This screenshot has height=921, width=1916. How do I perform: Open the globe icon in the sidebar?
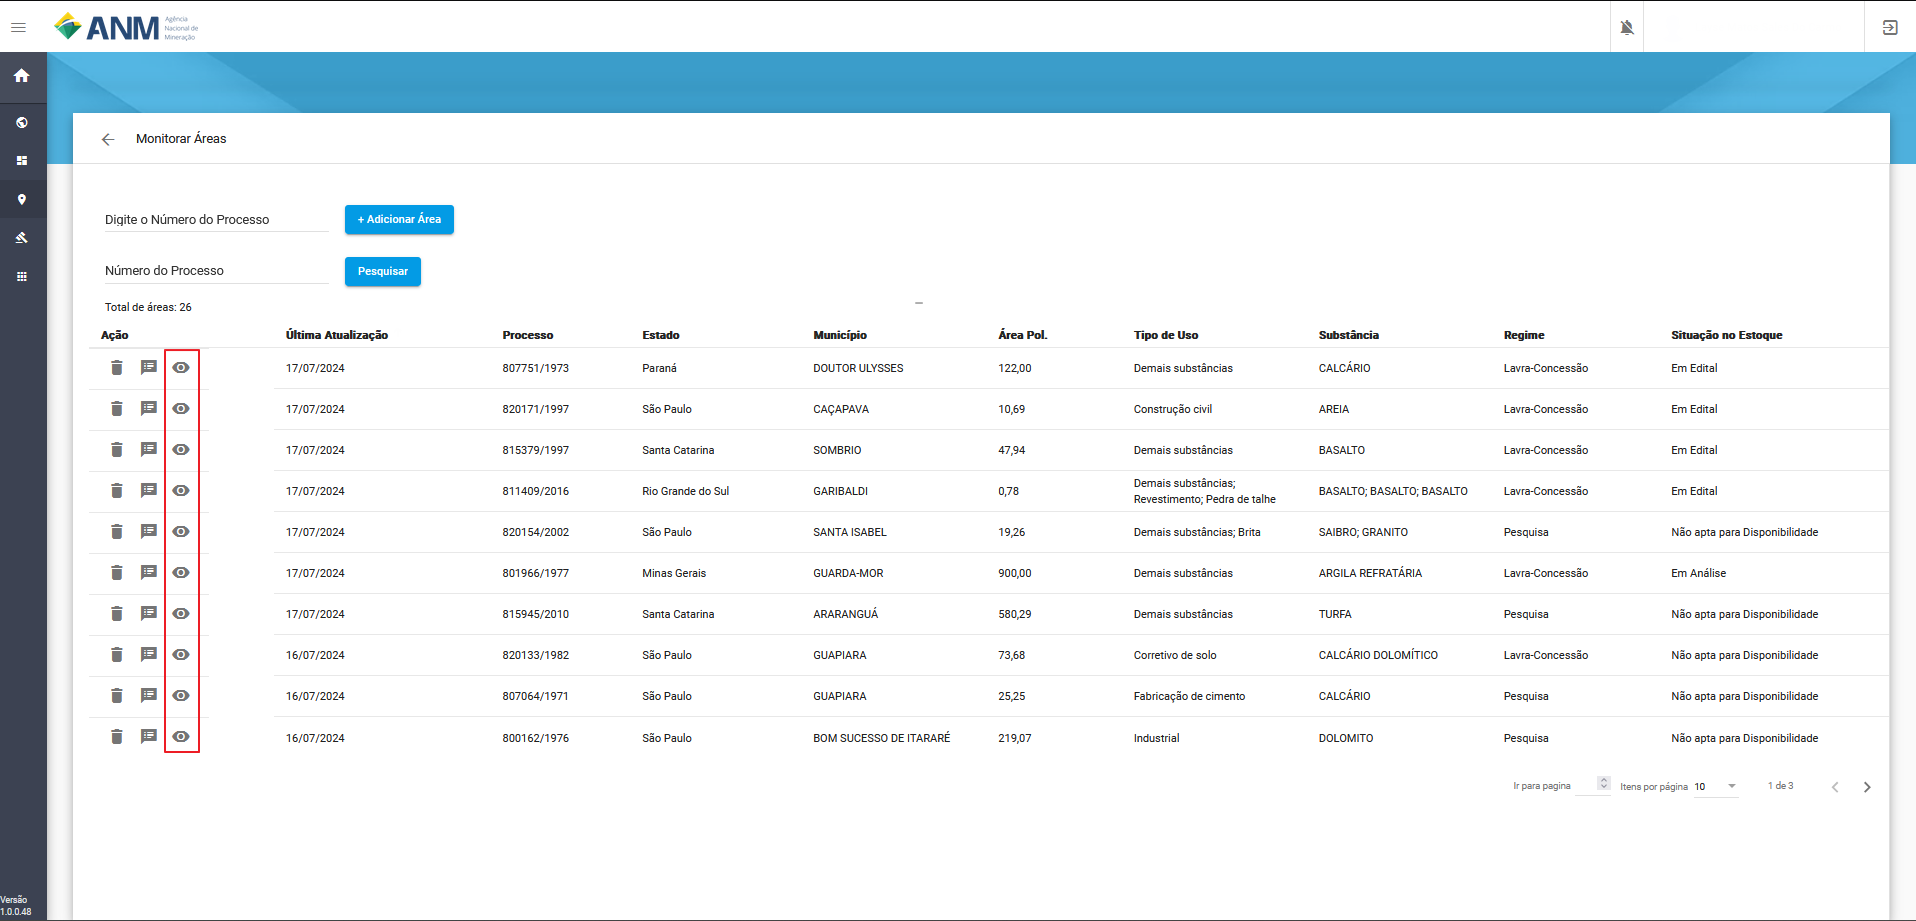pos(22,122)
